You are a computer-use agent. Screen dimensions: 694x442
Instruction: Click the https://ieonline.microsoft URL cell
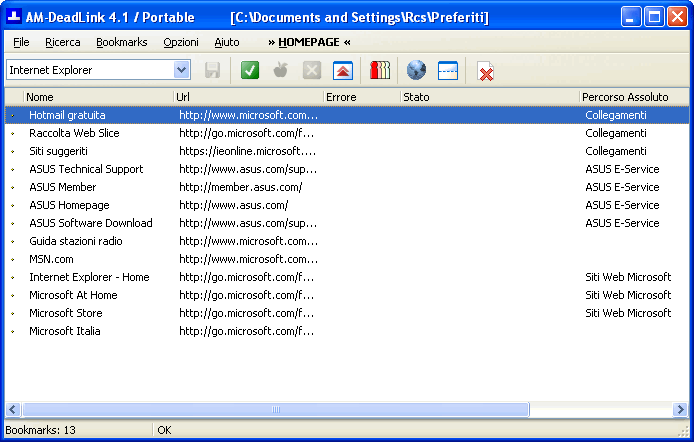click(248, 151)
